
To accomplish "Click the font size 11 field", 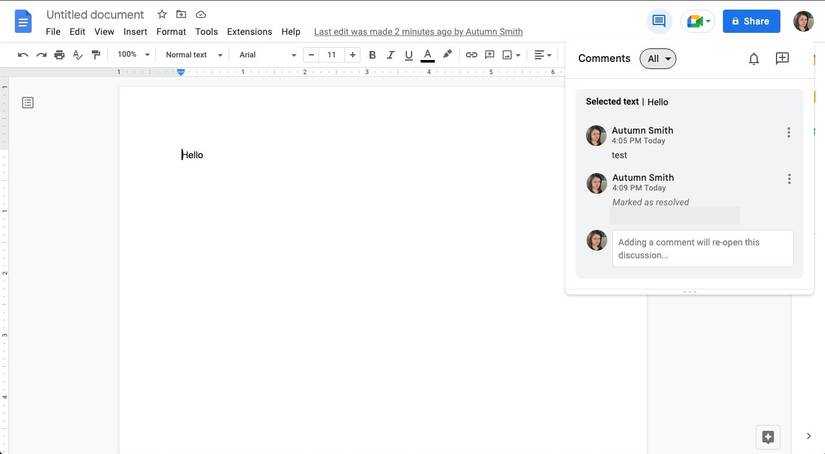I will (x=331, y=55).
